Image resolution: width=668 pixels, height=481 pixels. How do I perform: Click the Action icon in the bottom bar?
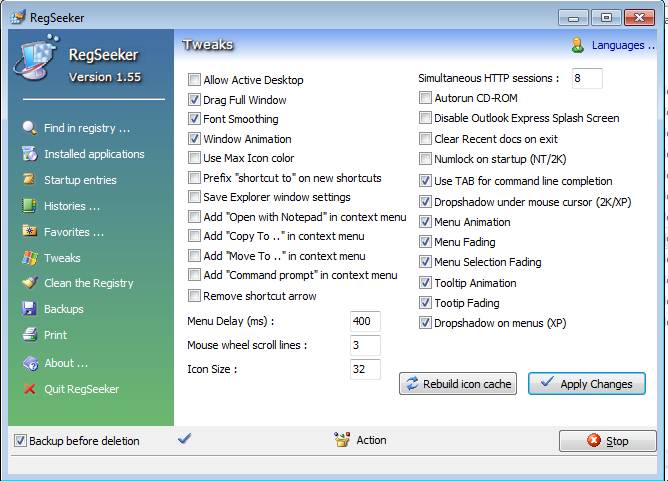tap(342, 439)
